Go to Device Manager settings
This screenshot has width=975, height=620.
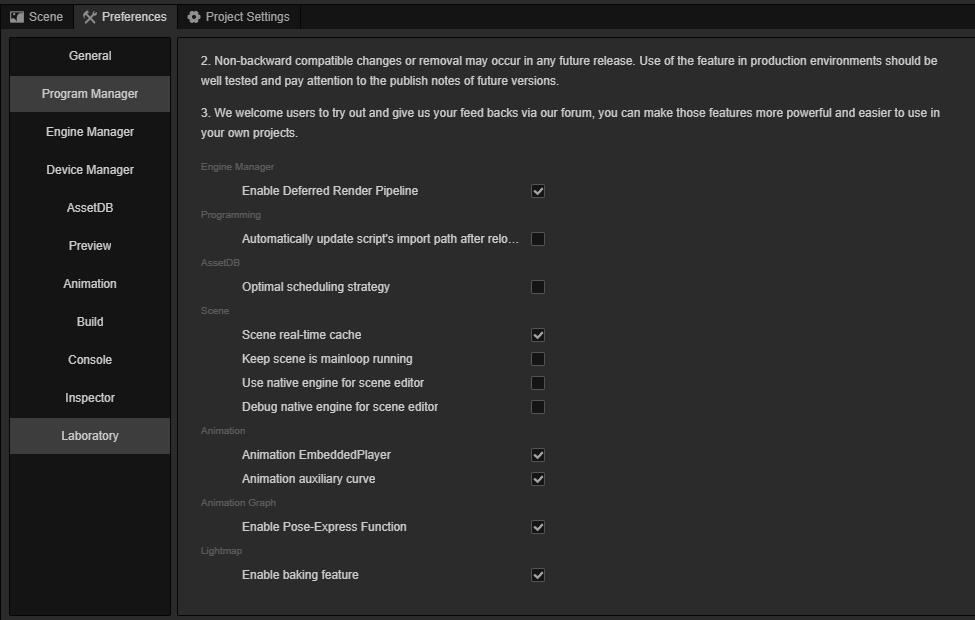point(90,170)
